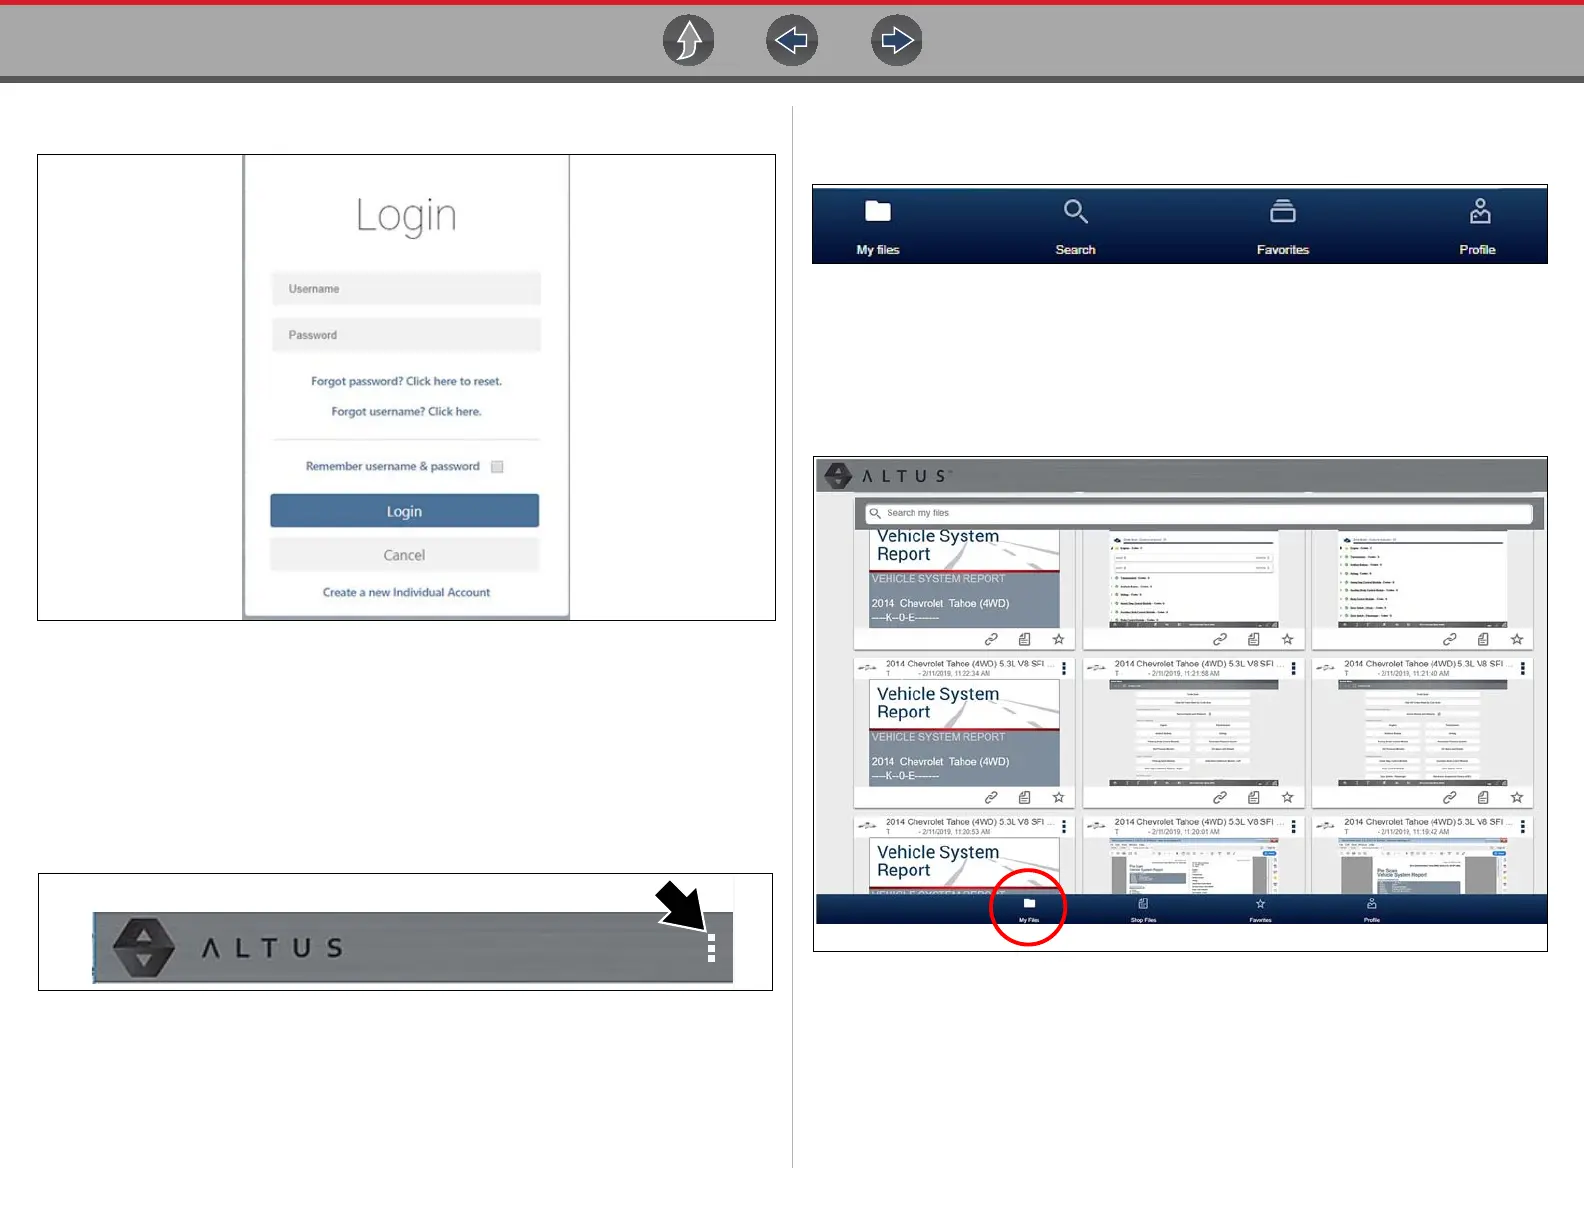The width and height of the screenshot is (1584, 1224).
Task: Click document icon on the 11:21:58 AM file card
Action: [1253, 797]
